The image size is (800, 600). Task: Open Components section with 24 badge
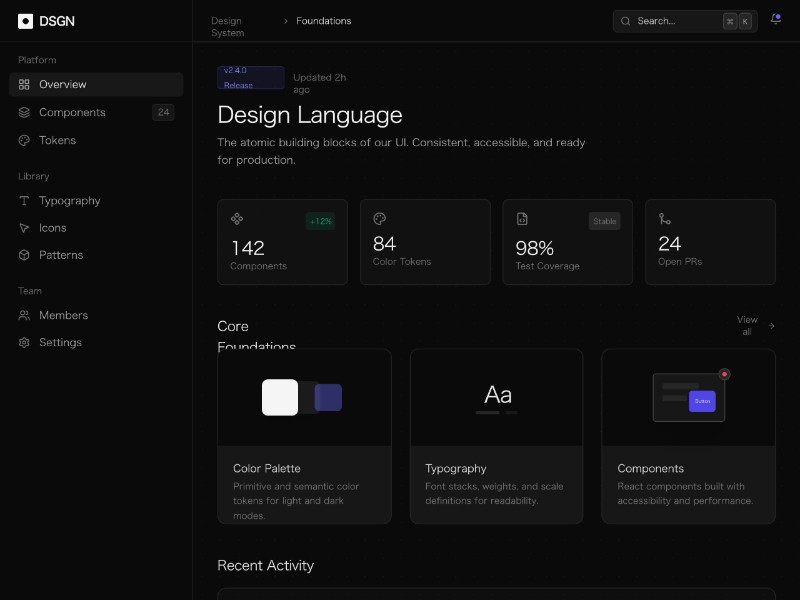pos(72,113)
